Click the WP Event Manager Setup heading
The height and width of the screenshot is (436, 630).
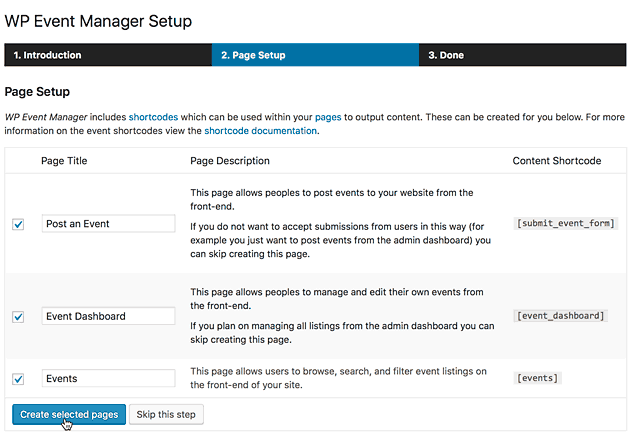pos(98,21)
